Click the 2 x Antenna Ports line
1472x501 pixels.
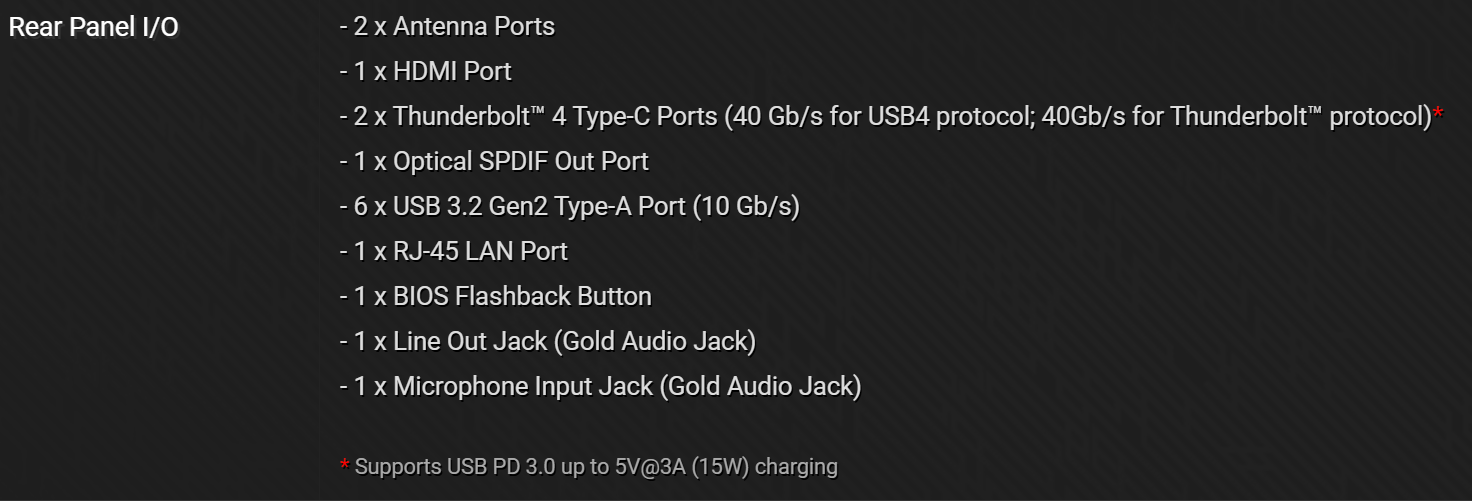pos(447,27)
